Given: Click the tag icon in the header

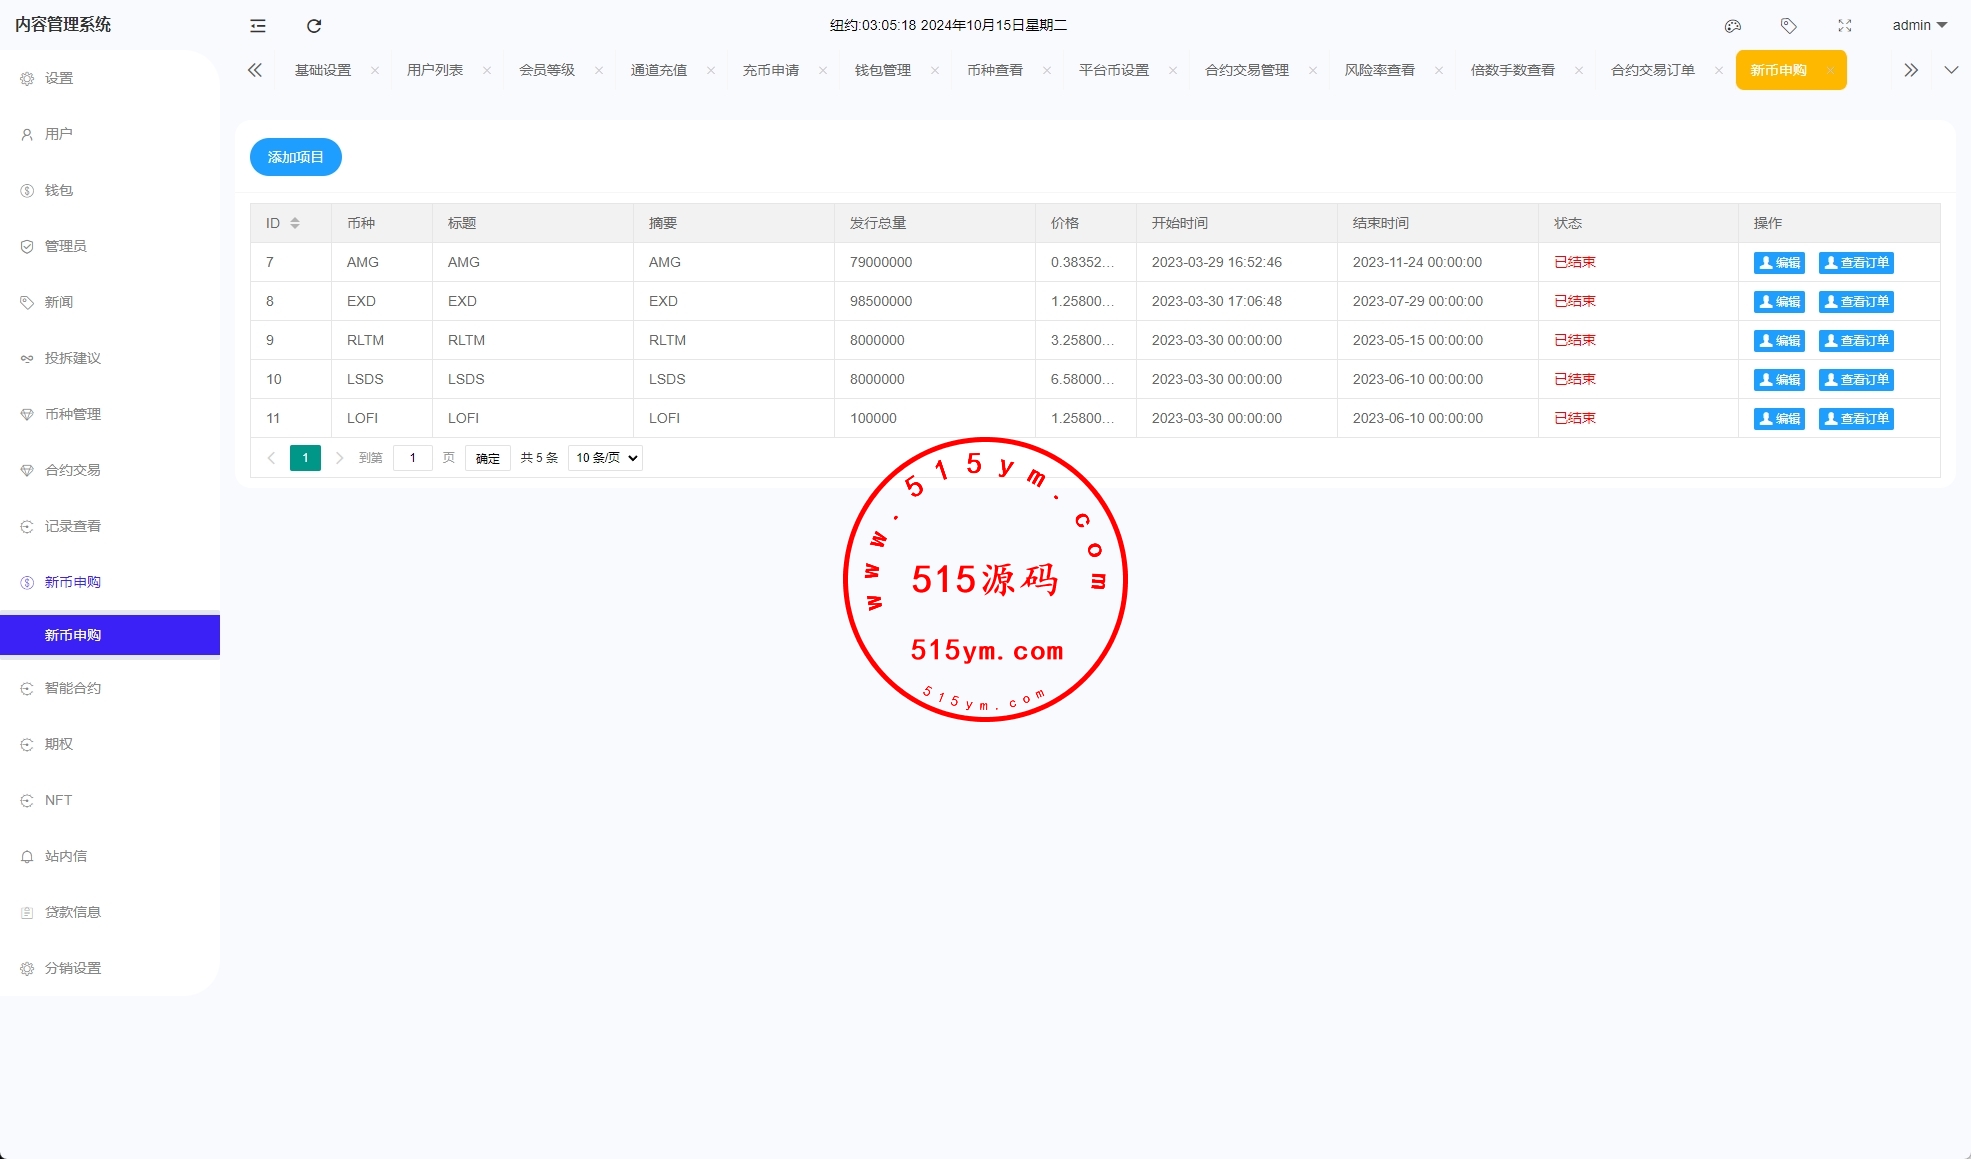Looking at the screenshot, I should pos(1789,26).
